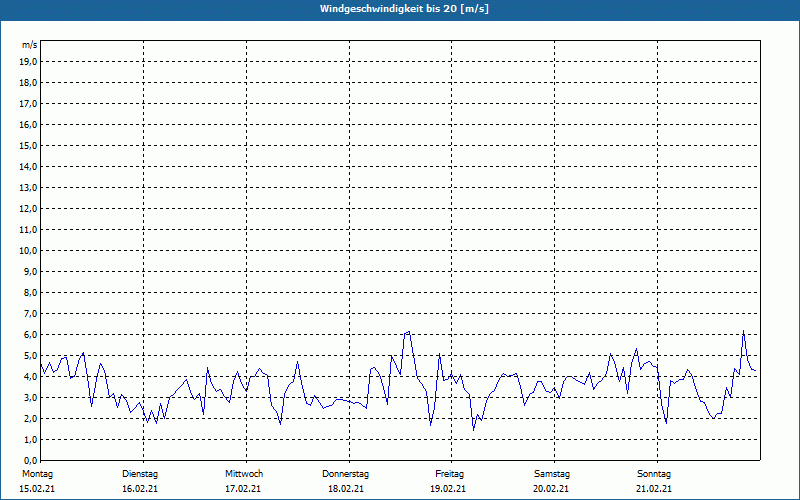The width and height of the screenshot is (800, 500).
Task: Click the 3,0 y-axis label
Action: click(30, 397)
